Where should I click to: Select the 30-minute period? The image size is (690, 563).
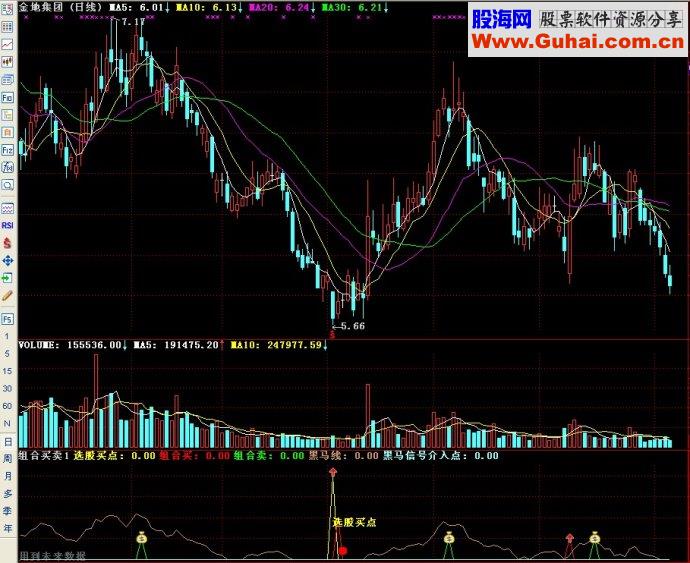[x=7, y=389]
